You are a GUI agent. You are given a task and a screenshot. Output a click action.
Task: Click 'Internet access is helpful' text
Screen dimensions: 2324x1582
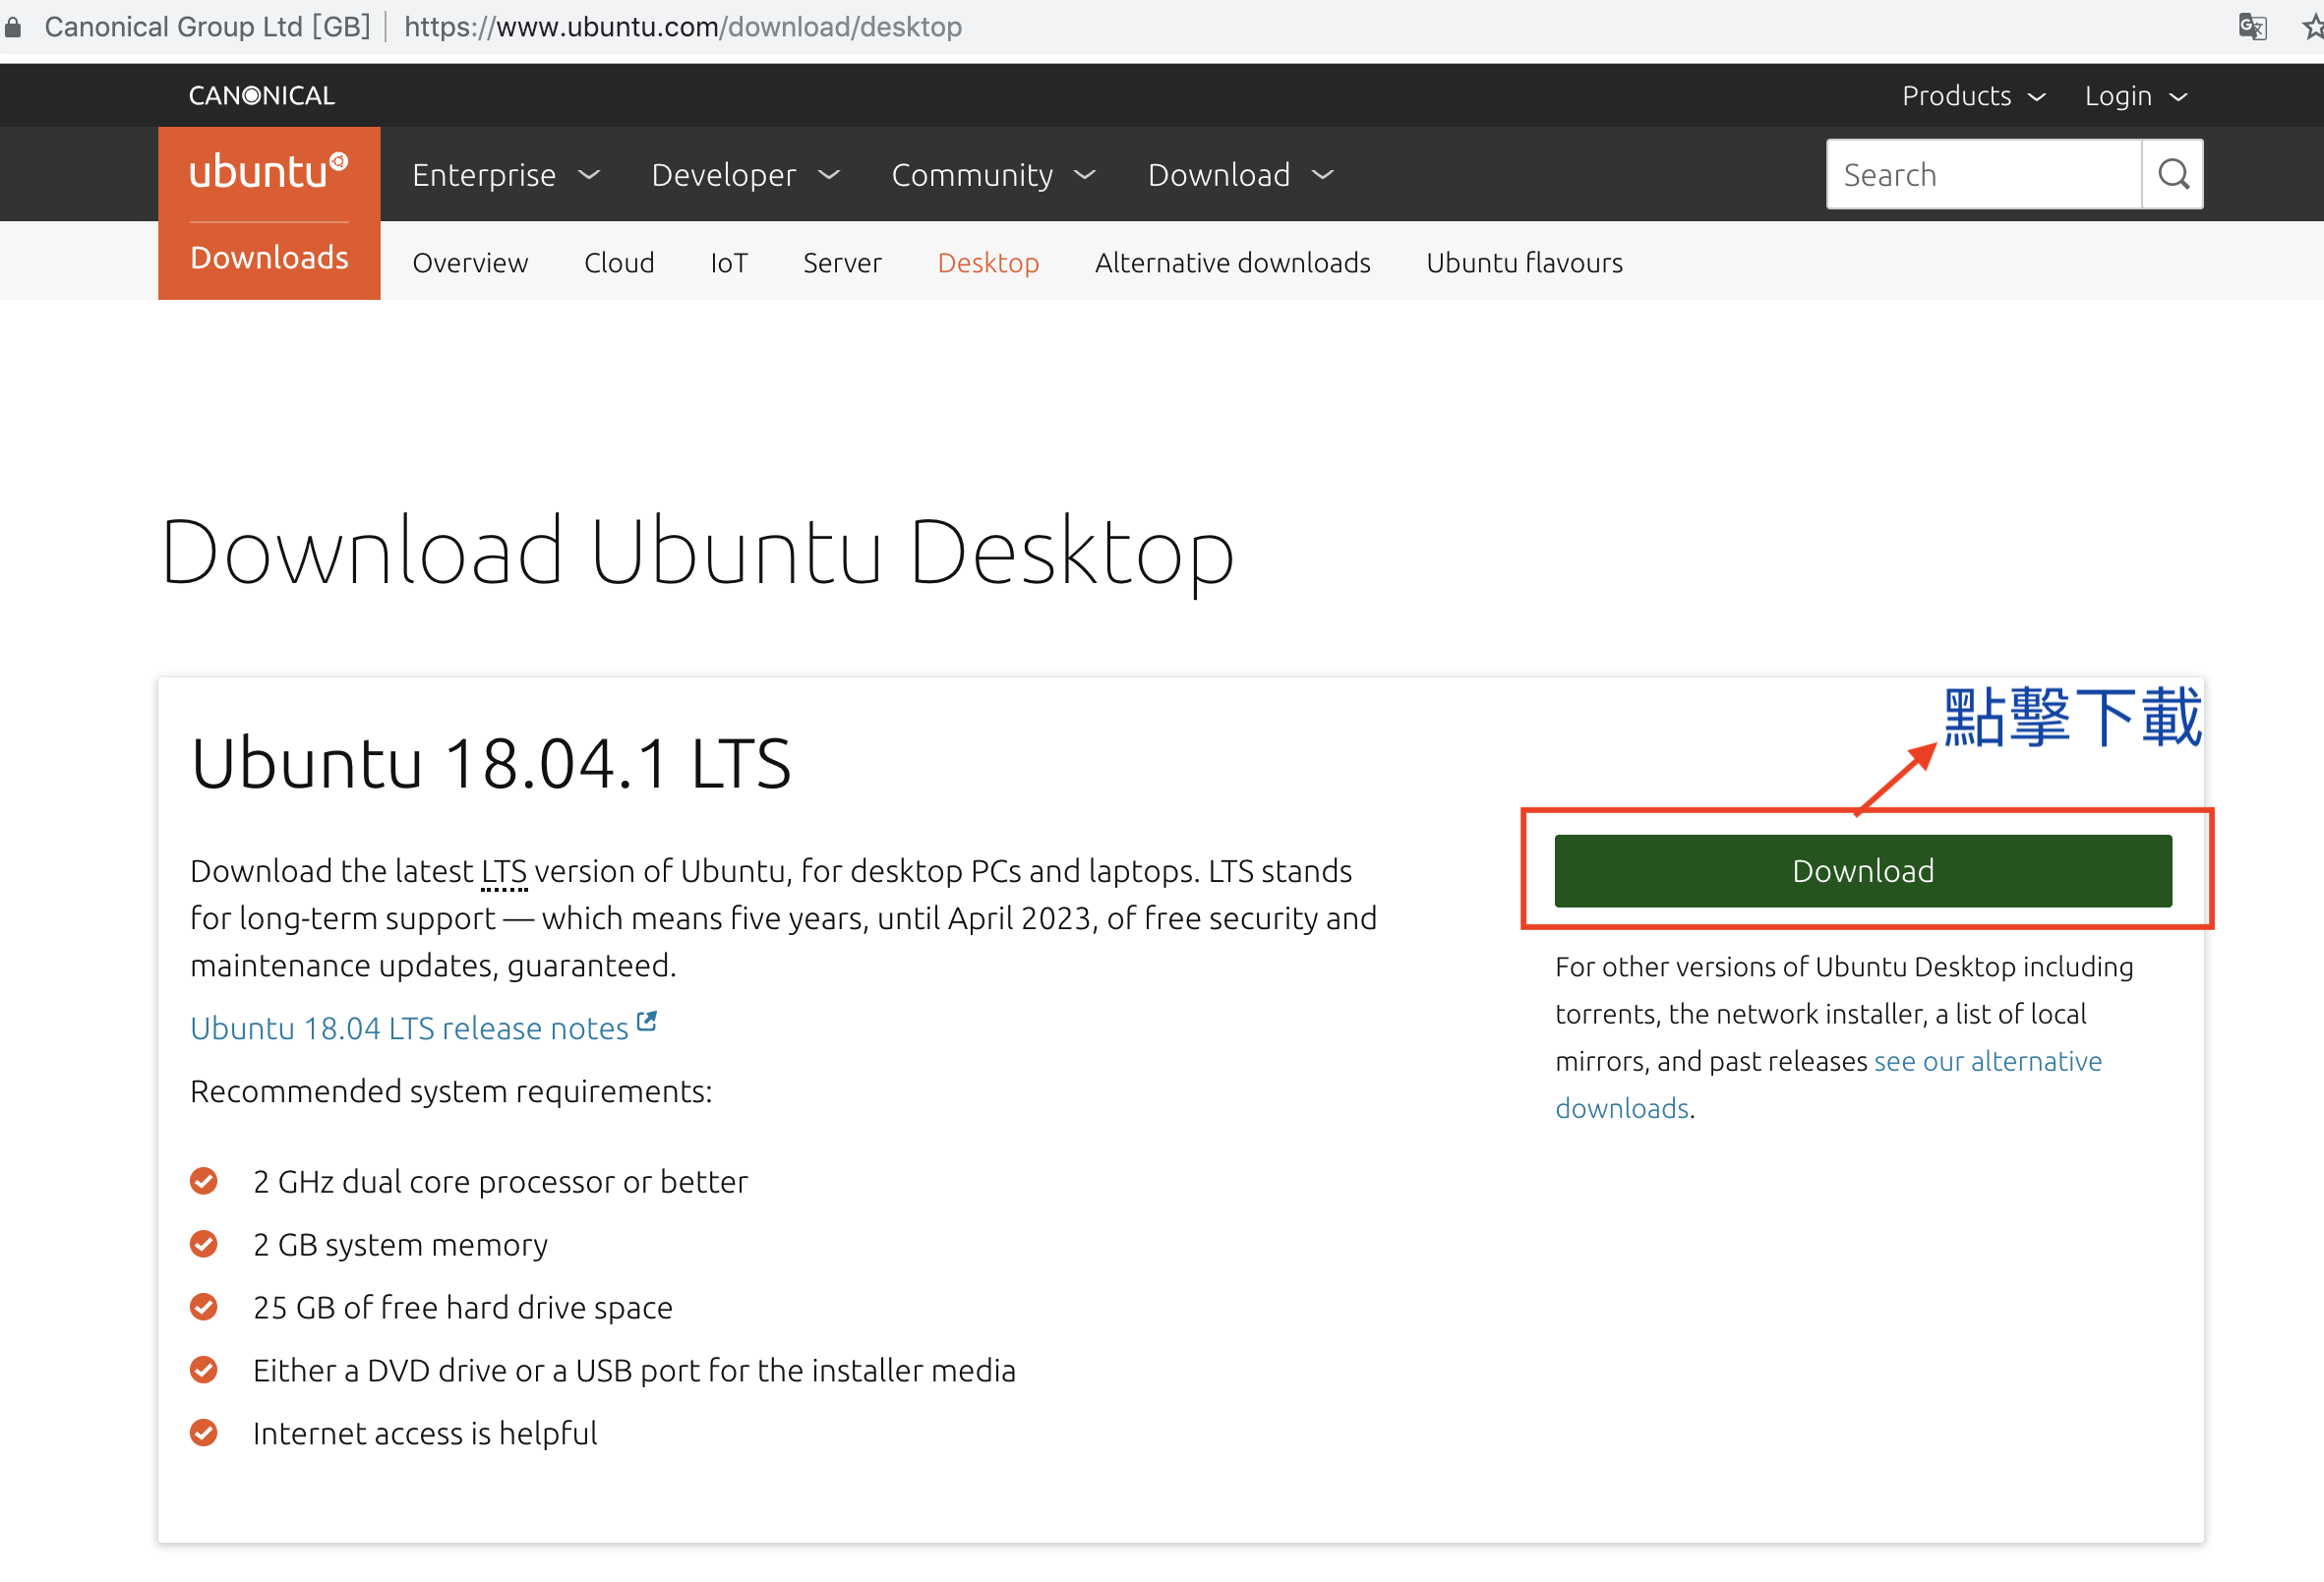[x=425, y=1433]
